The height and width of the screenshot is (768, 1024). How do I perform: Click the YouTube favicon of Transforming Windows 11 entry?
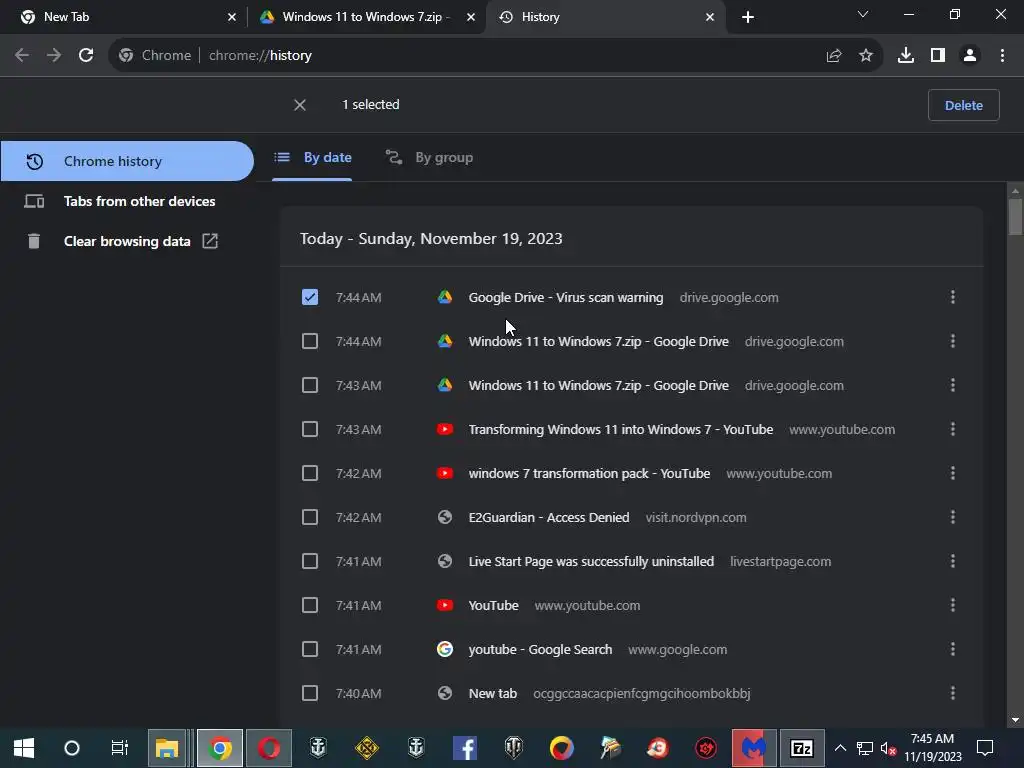445,429
